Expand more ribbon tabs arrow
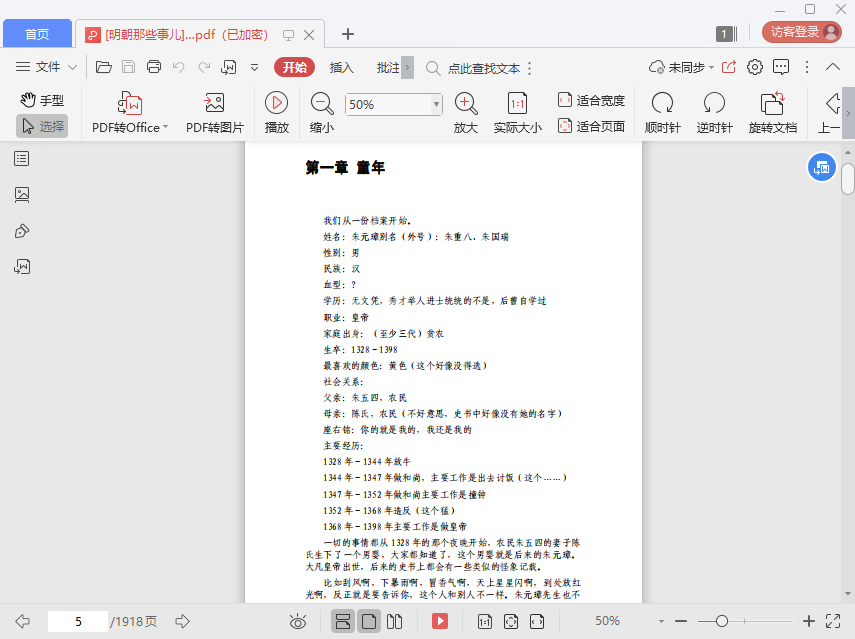The height and width of the screenshot is (639, 855). [407, 68]
